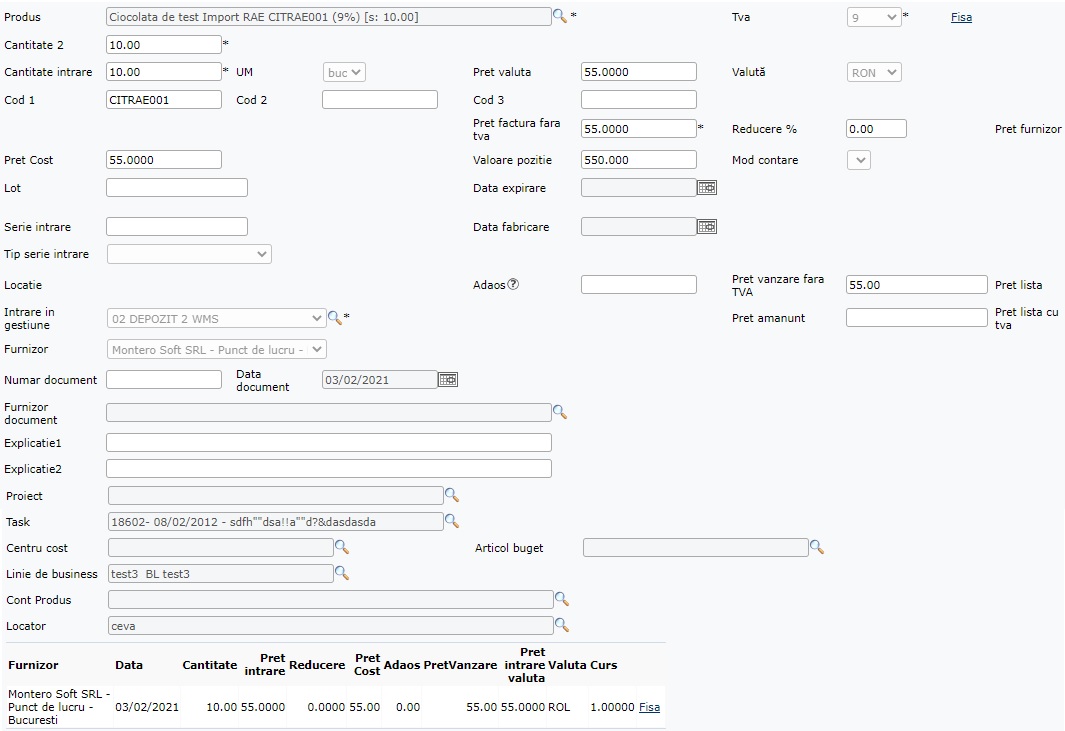The width and height of the screenshot is (1065, 731).
Task: Click the Cont Produs lookup icon
Action: (x=562, y=599)
